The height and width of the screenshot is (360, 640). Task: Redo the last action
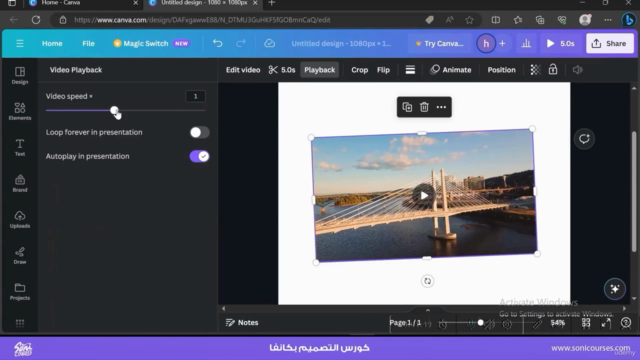click(x=241, y=43)
